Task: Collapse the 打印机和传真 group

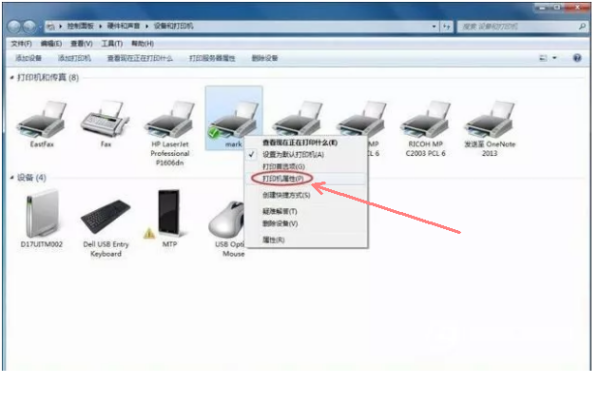Action: click(x=13, y=77)
